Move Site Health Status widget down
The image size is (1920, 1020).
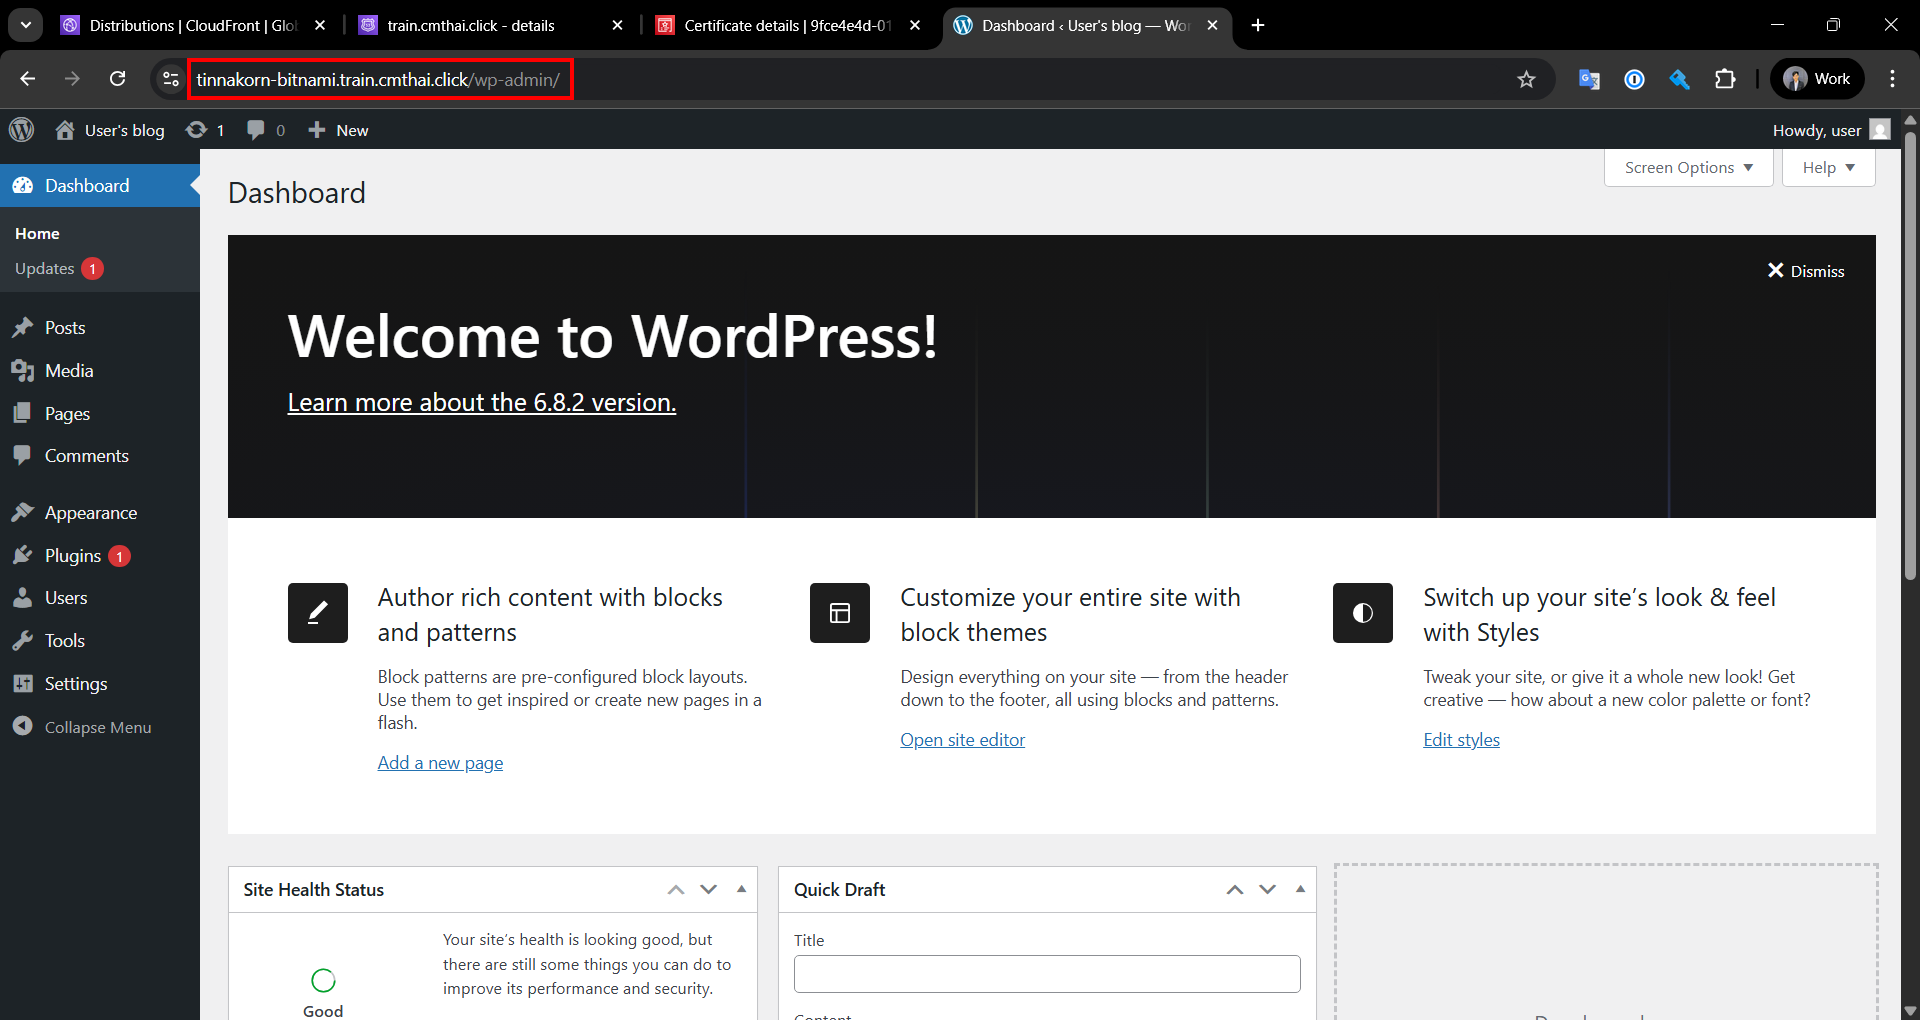click(709, 889)
